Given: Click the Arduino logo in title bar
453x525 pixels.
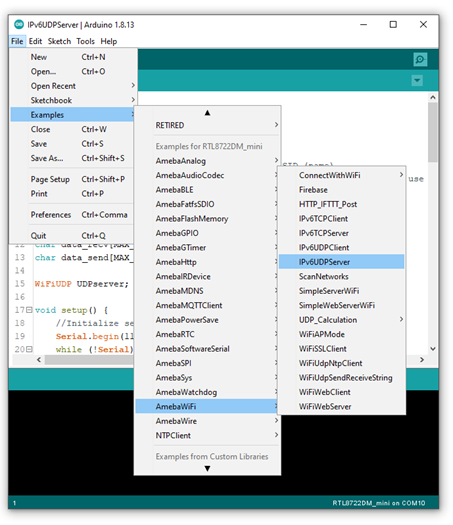Looking at the screenshot, I should pyautogui.click(x=19, y=24).
